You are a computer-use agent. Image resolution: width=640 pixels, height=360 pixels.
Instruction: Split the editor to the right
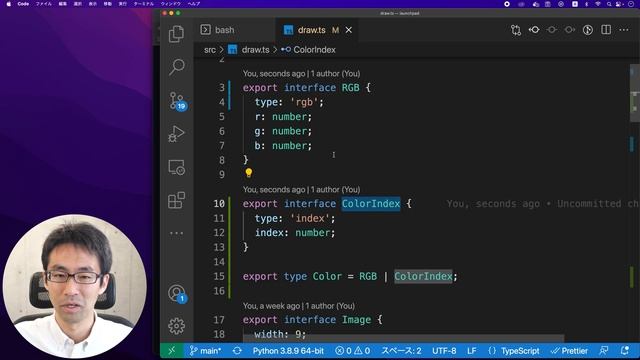coord(606,30)
